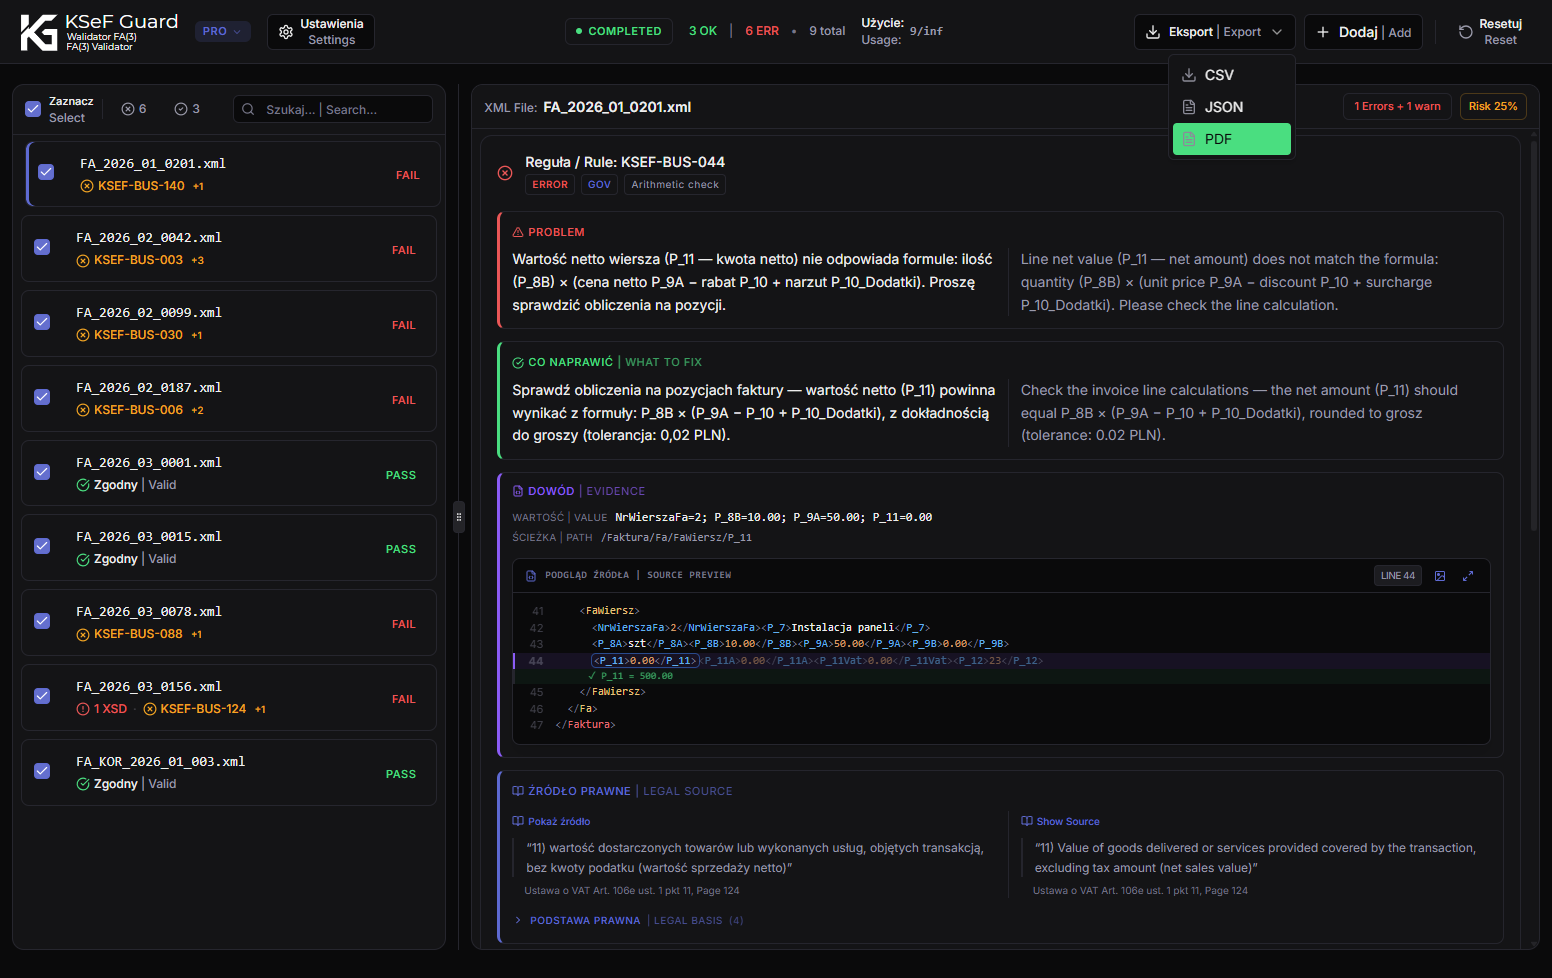Uncheck the FA_2026_01_0201.xml checkbox
Screen dimensions: 1552x978
[x=46, y=172]
